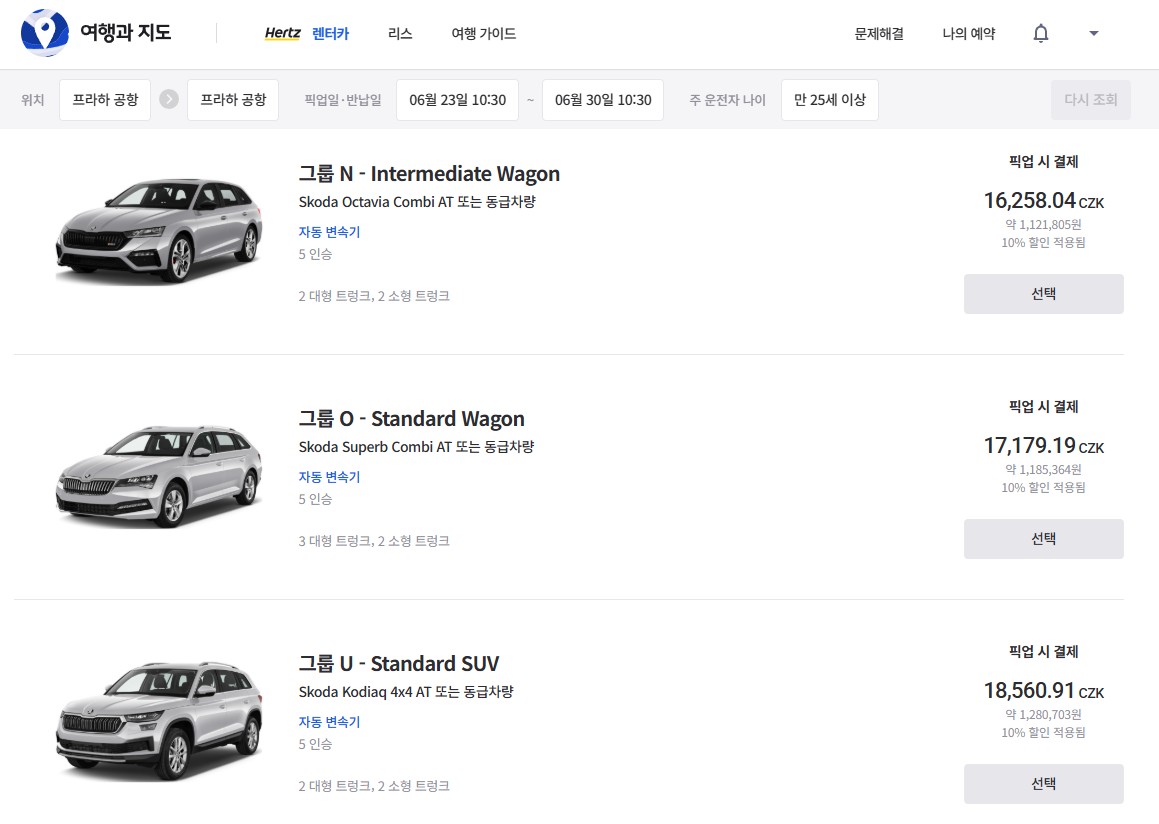Screen dimensions: 1159x824
Task: Click the Hertz logo in navigation
Action: pos(282,33)
